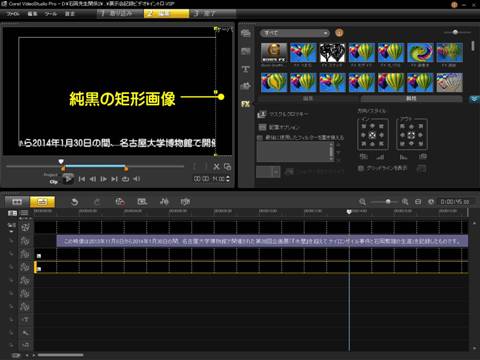Click the alignment options button

point(279,127)
